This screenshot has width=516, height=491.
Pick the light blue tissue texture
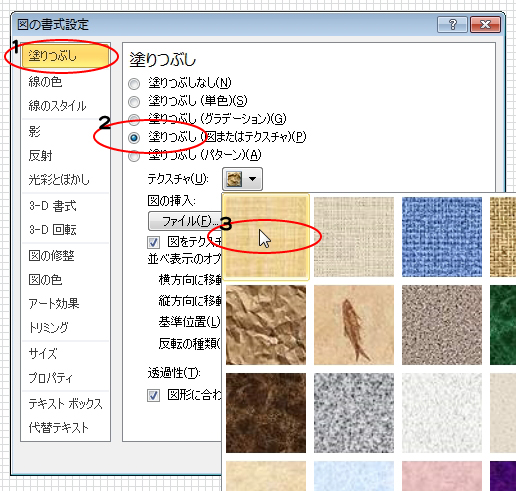coord(354,476)
